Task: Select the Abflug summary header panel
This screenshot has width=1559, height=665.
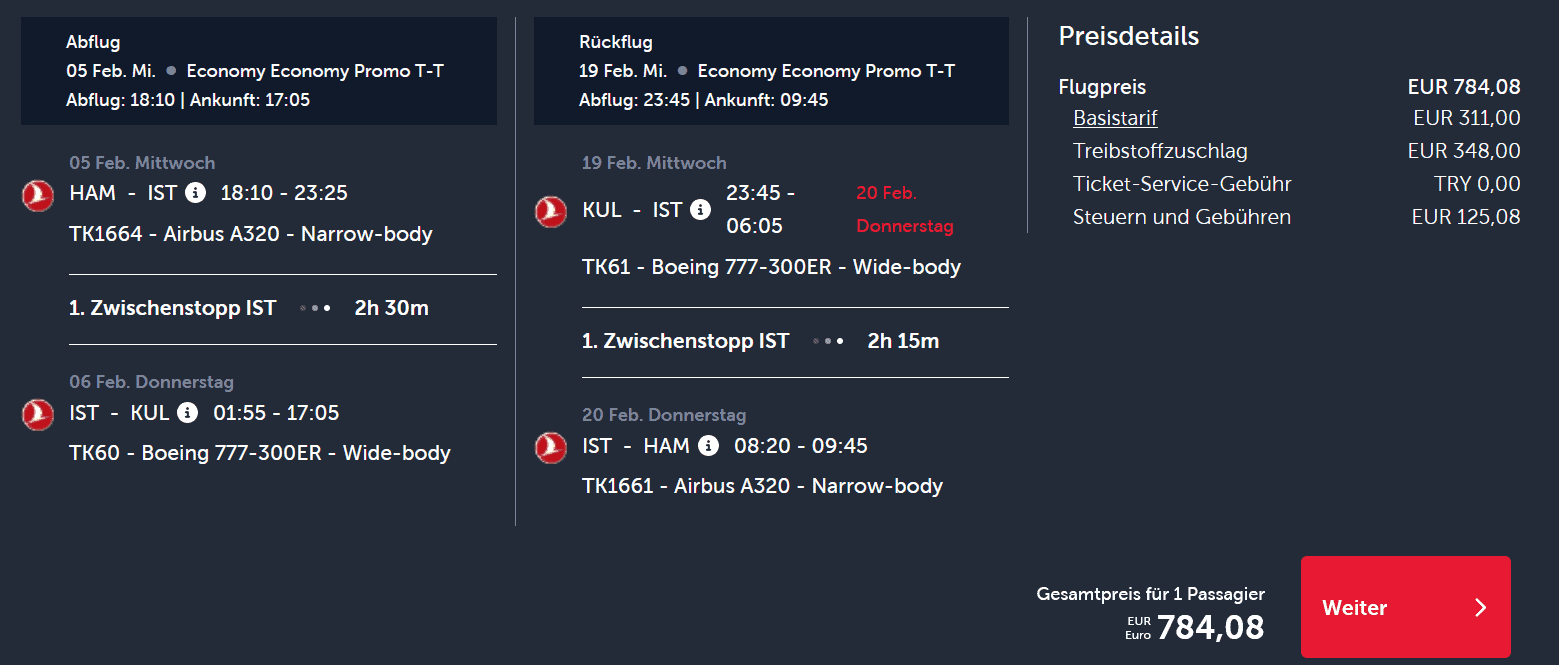Action: coord(259,71)
